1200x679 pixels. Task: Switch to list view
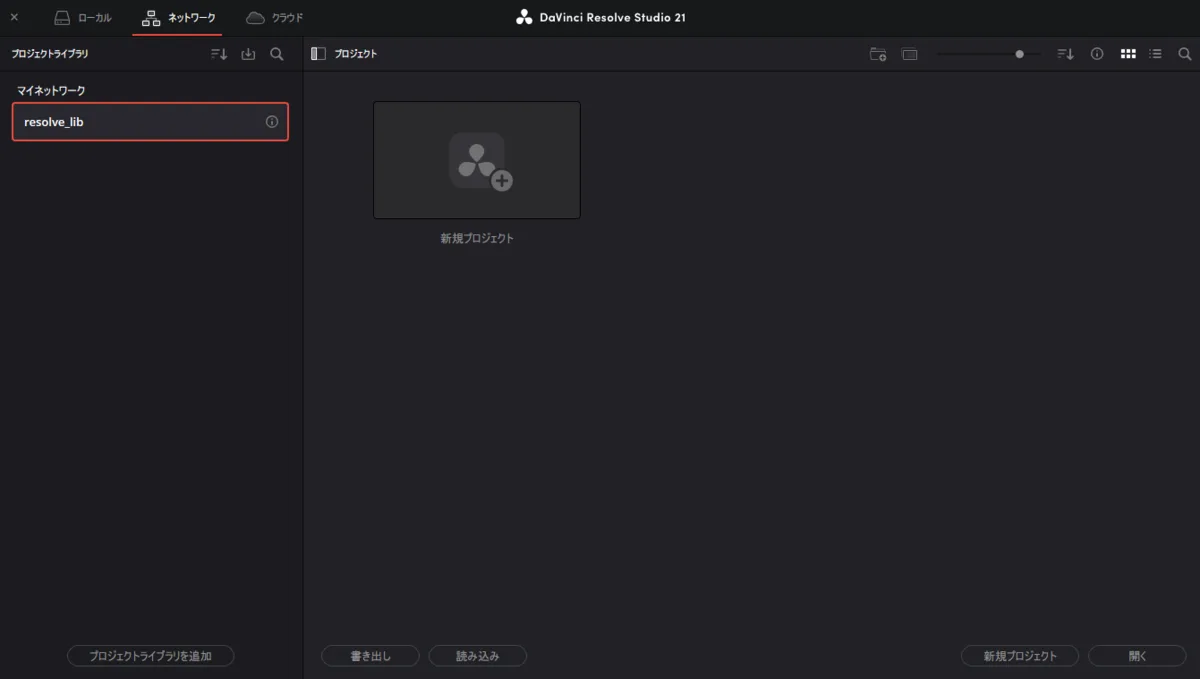pyautogui.click(x=1156, y=54)
